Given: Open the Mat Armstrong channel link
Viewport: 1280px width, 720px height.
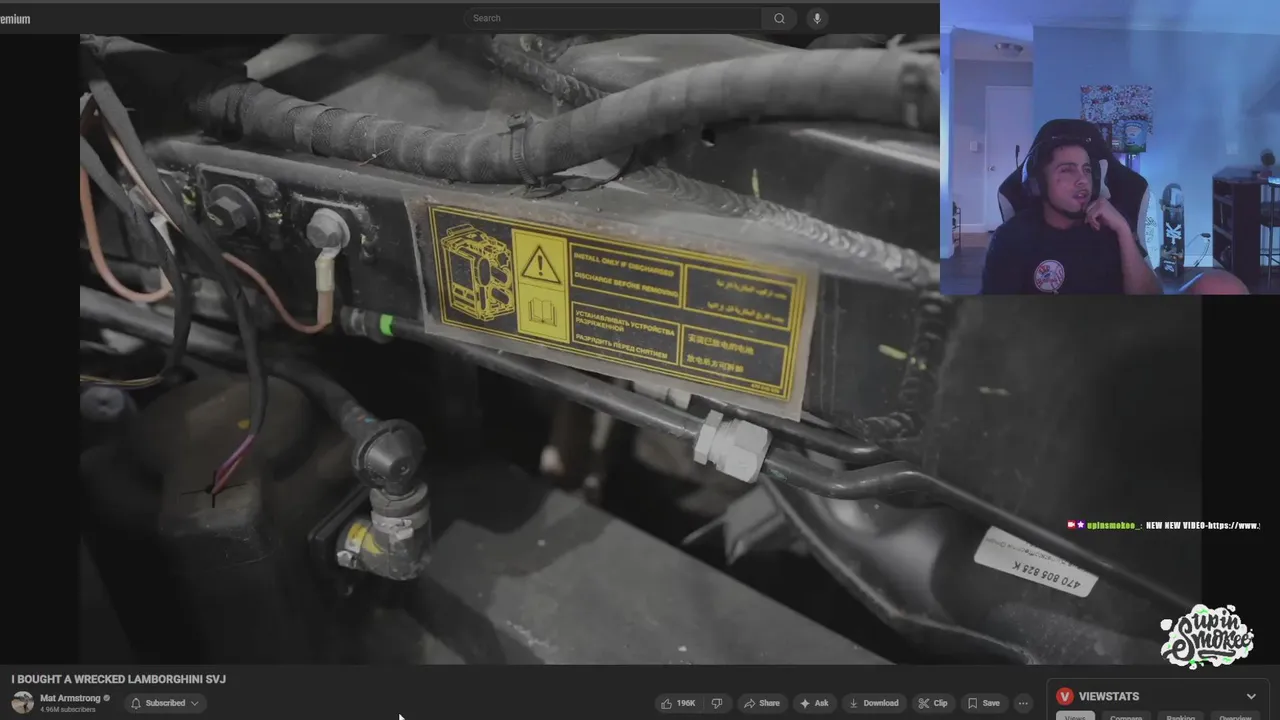Looking at the screenshot, I should pyautogui.click(x=70, y=698).
